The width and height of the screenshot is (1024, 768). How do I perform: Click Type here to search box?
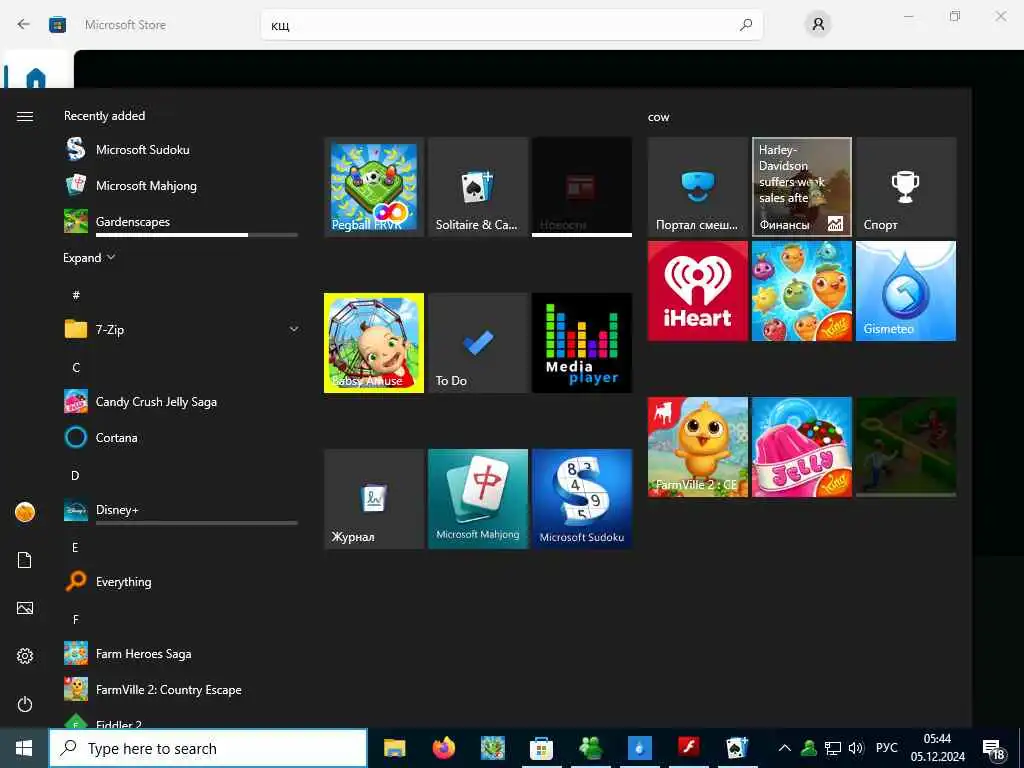208,748
